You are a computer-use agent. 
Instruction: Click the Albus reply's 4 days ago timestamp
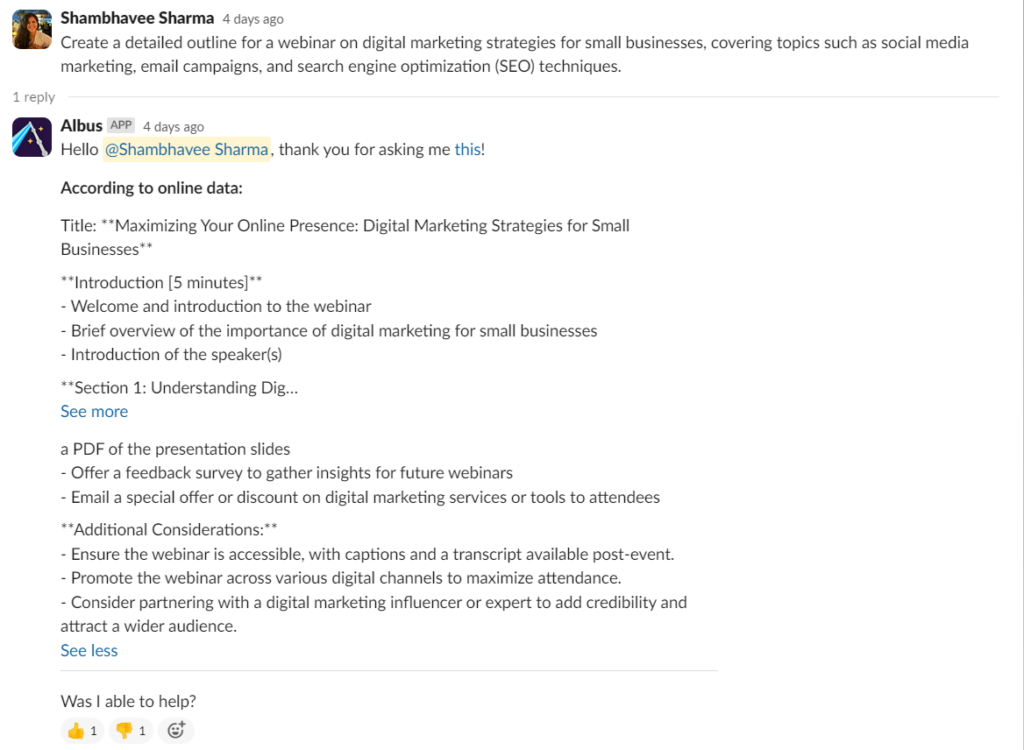point(173,127)
